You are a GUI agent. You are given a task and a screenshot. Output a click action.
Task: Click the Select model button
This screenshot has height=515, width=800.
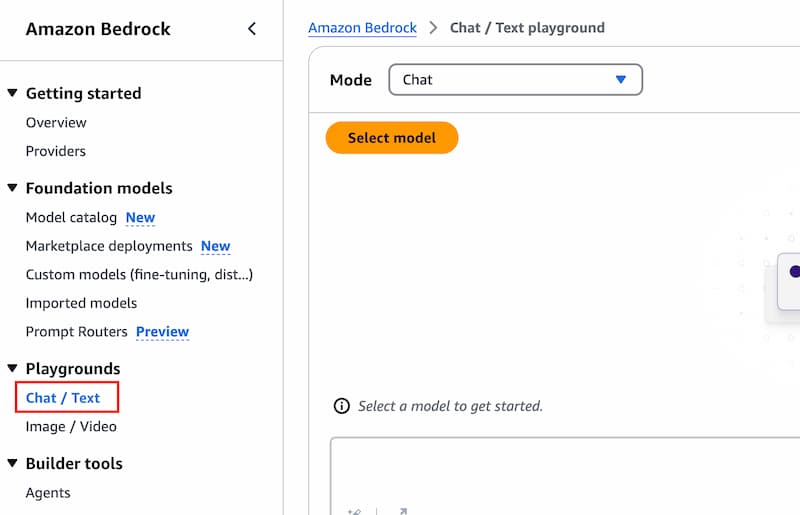[392, 137]
